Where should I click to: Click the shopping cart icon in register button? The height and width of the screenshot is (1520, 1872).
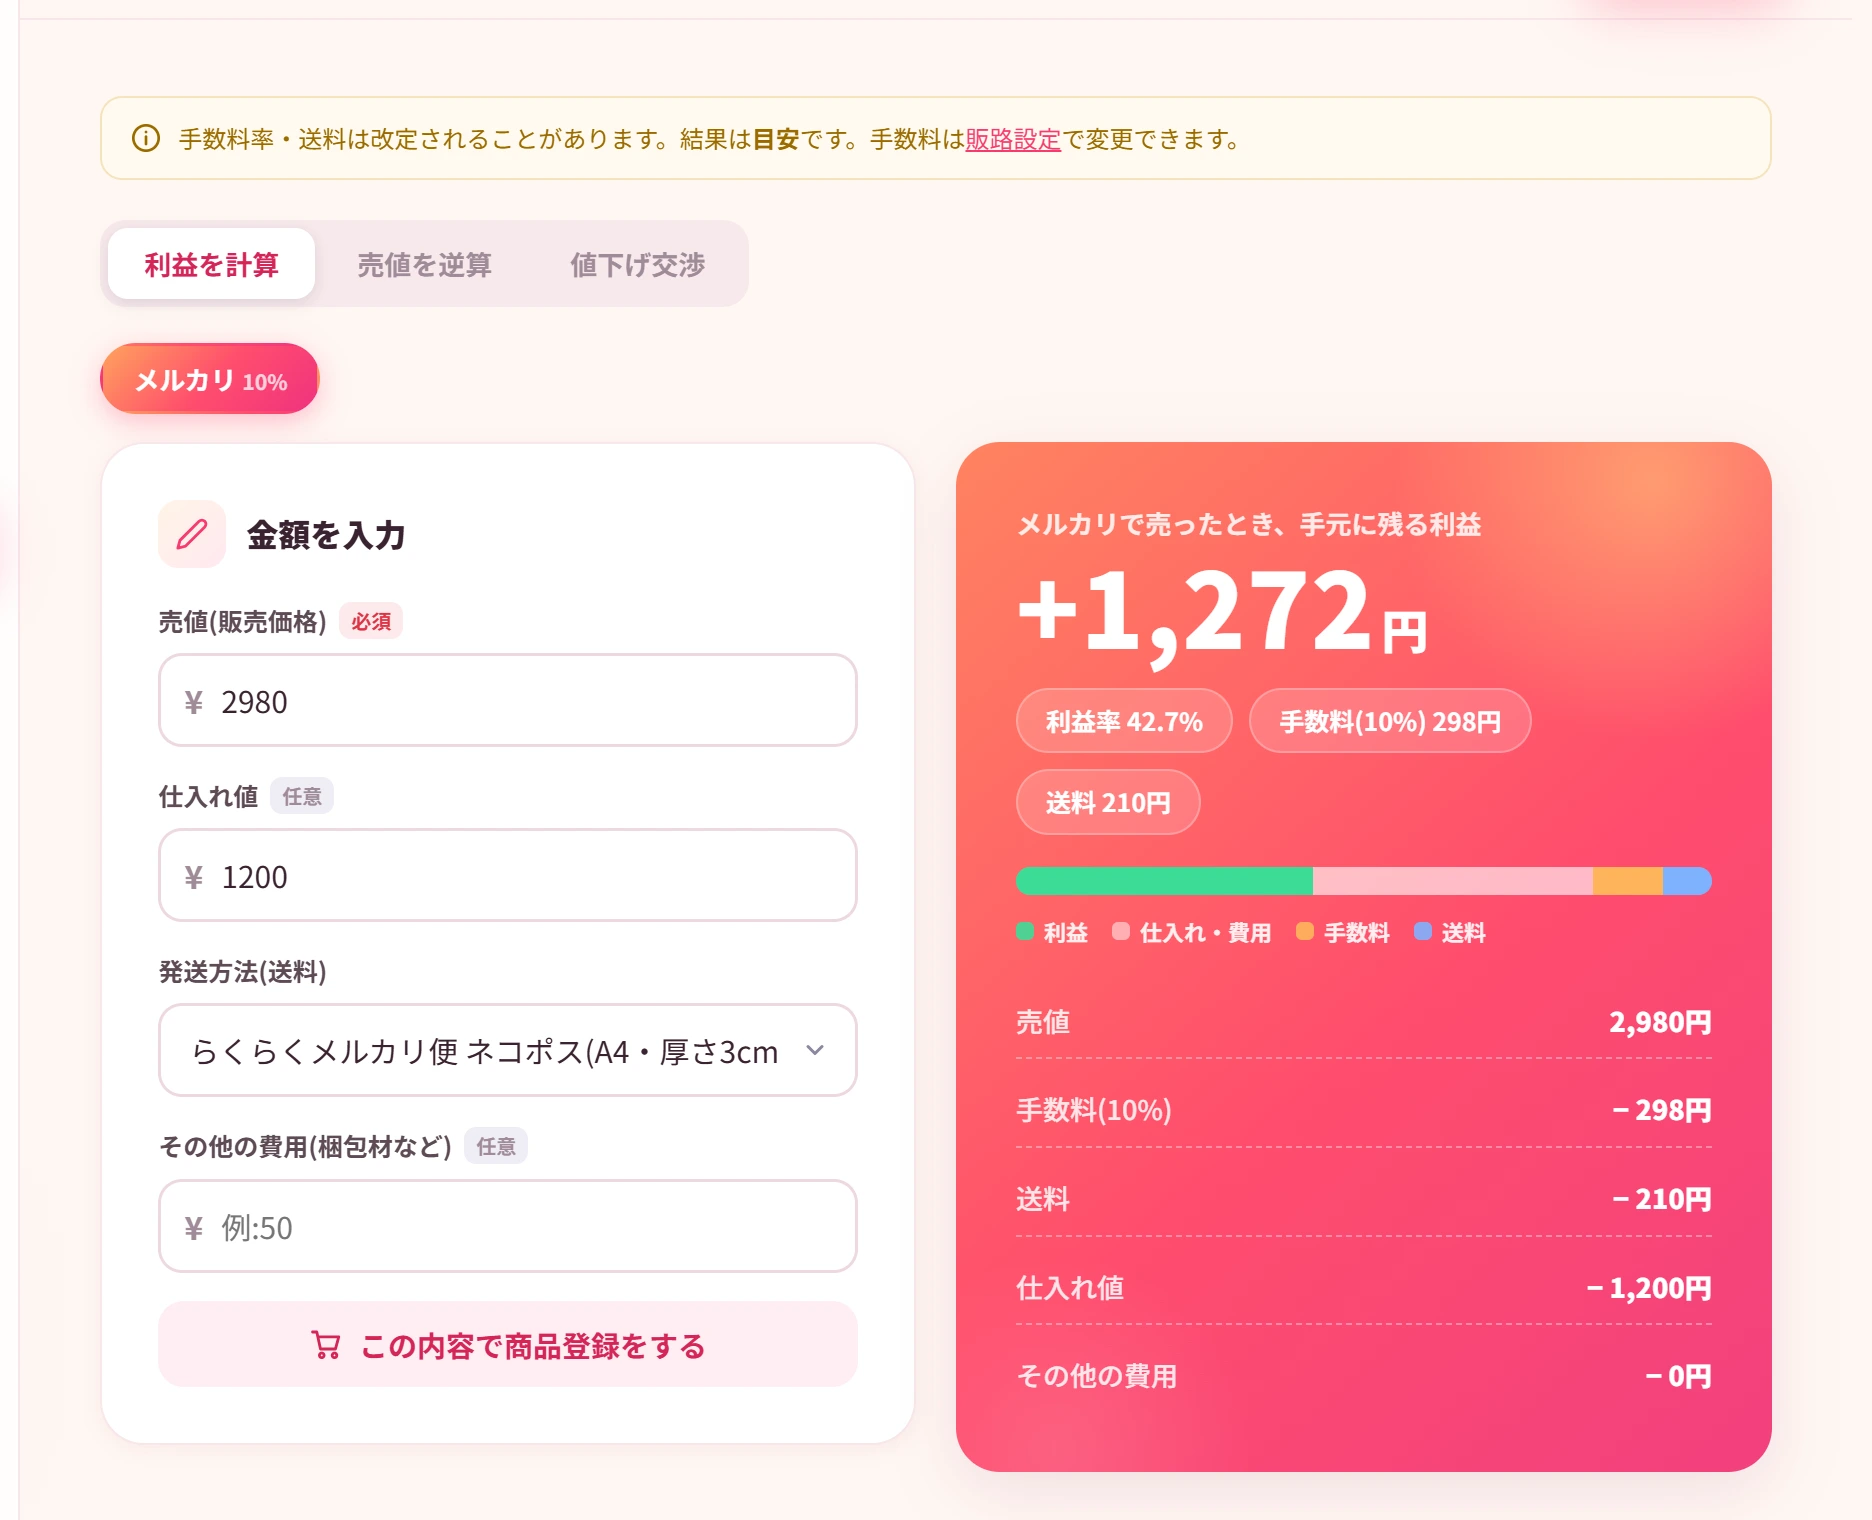(x=326, y=1345)
